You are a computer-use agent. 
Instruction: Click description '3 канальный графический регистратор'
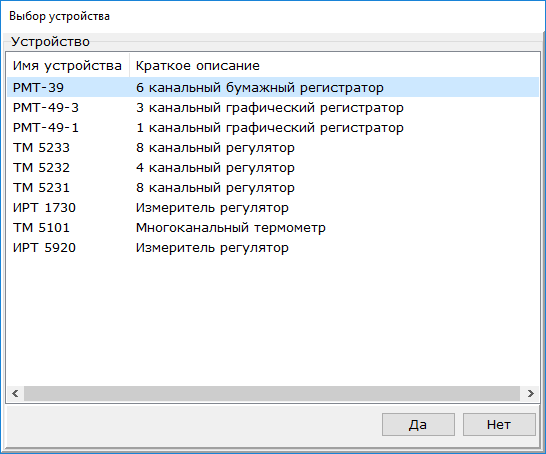tap(270, 108)
